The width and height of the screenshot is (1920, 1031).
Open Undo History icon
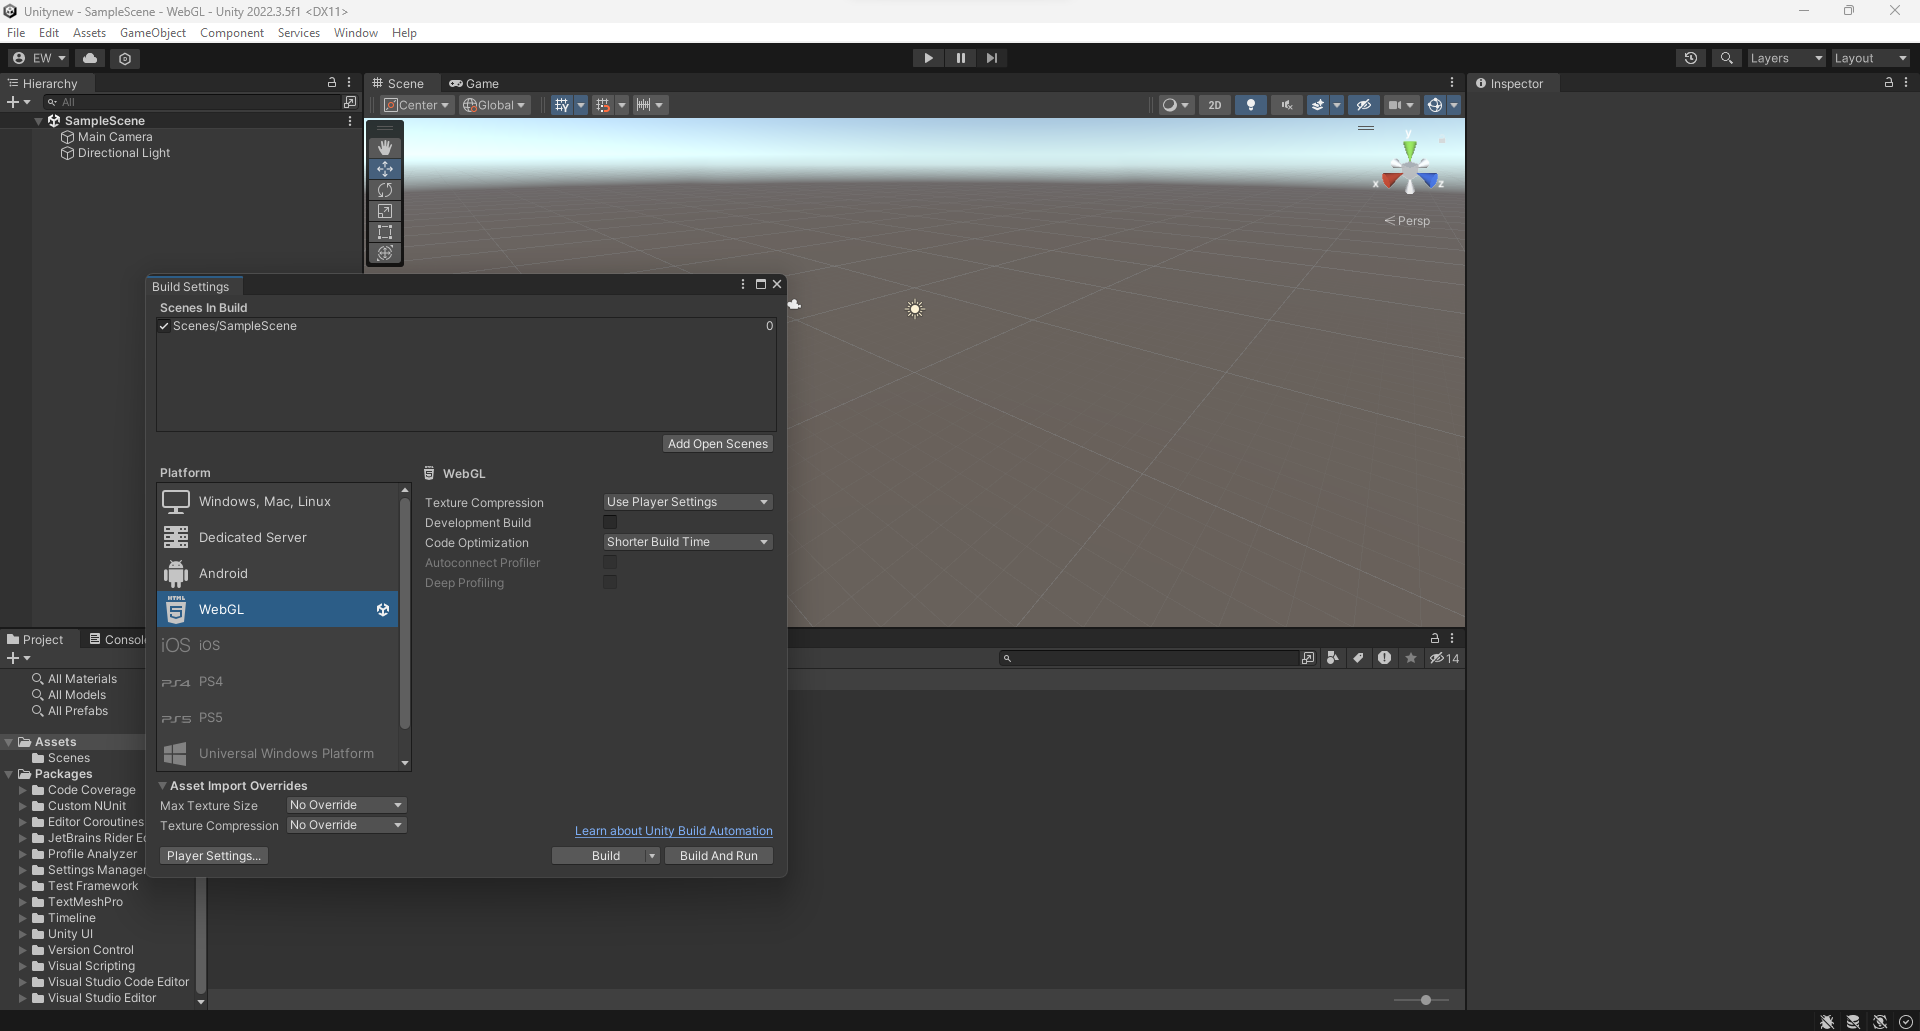[1691, 58]
